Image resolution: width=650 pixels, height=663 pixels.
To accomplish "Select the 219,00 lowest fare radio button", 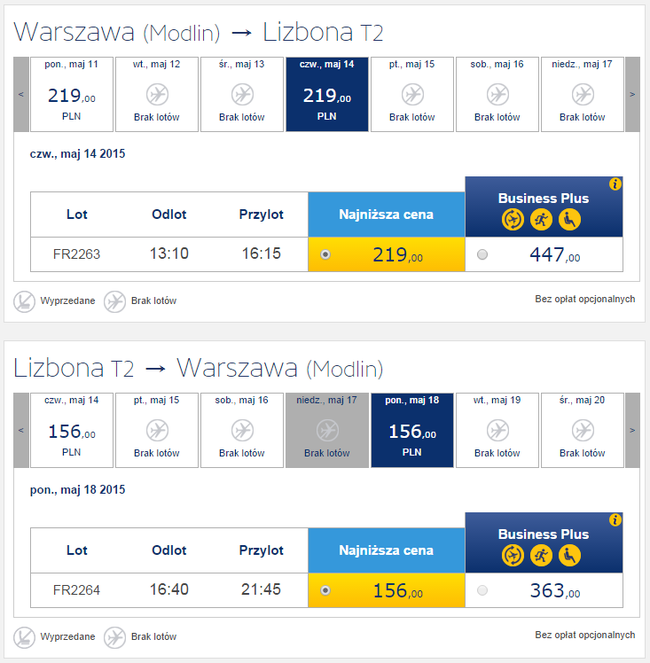I will click(x=326, y=255).
